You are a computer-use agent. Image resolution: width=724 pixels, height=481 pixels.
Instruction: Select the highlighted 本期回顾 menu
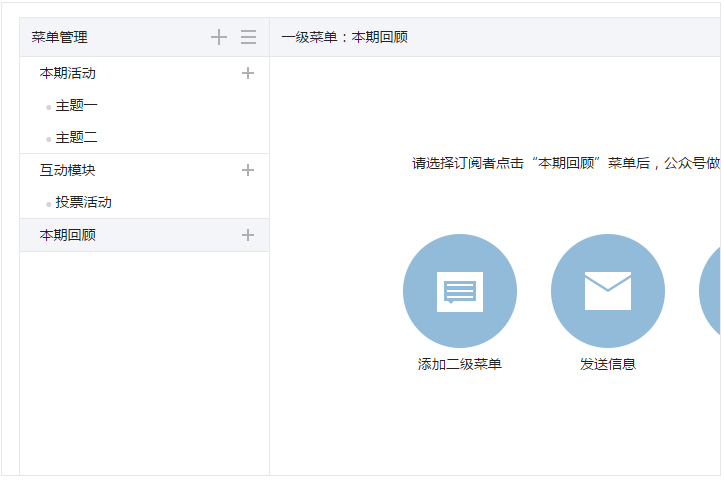(x=68, y=235)
